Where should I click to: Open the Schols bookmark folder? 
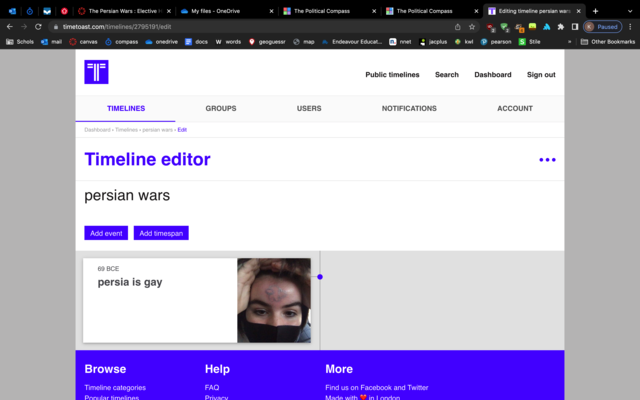pos(20,42)
